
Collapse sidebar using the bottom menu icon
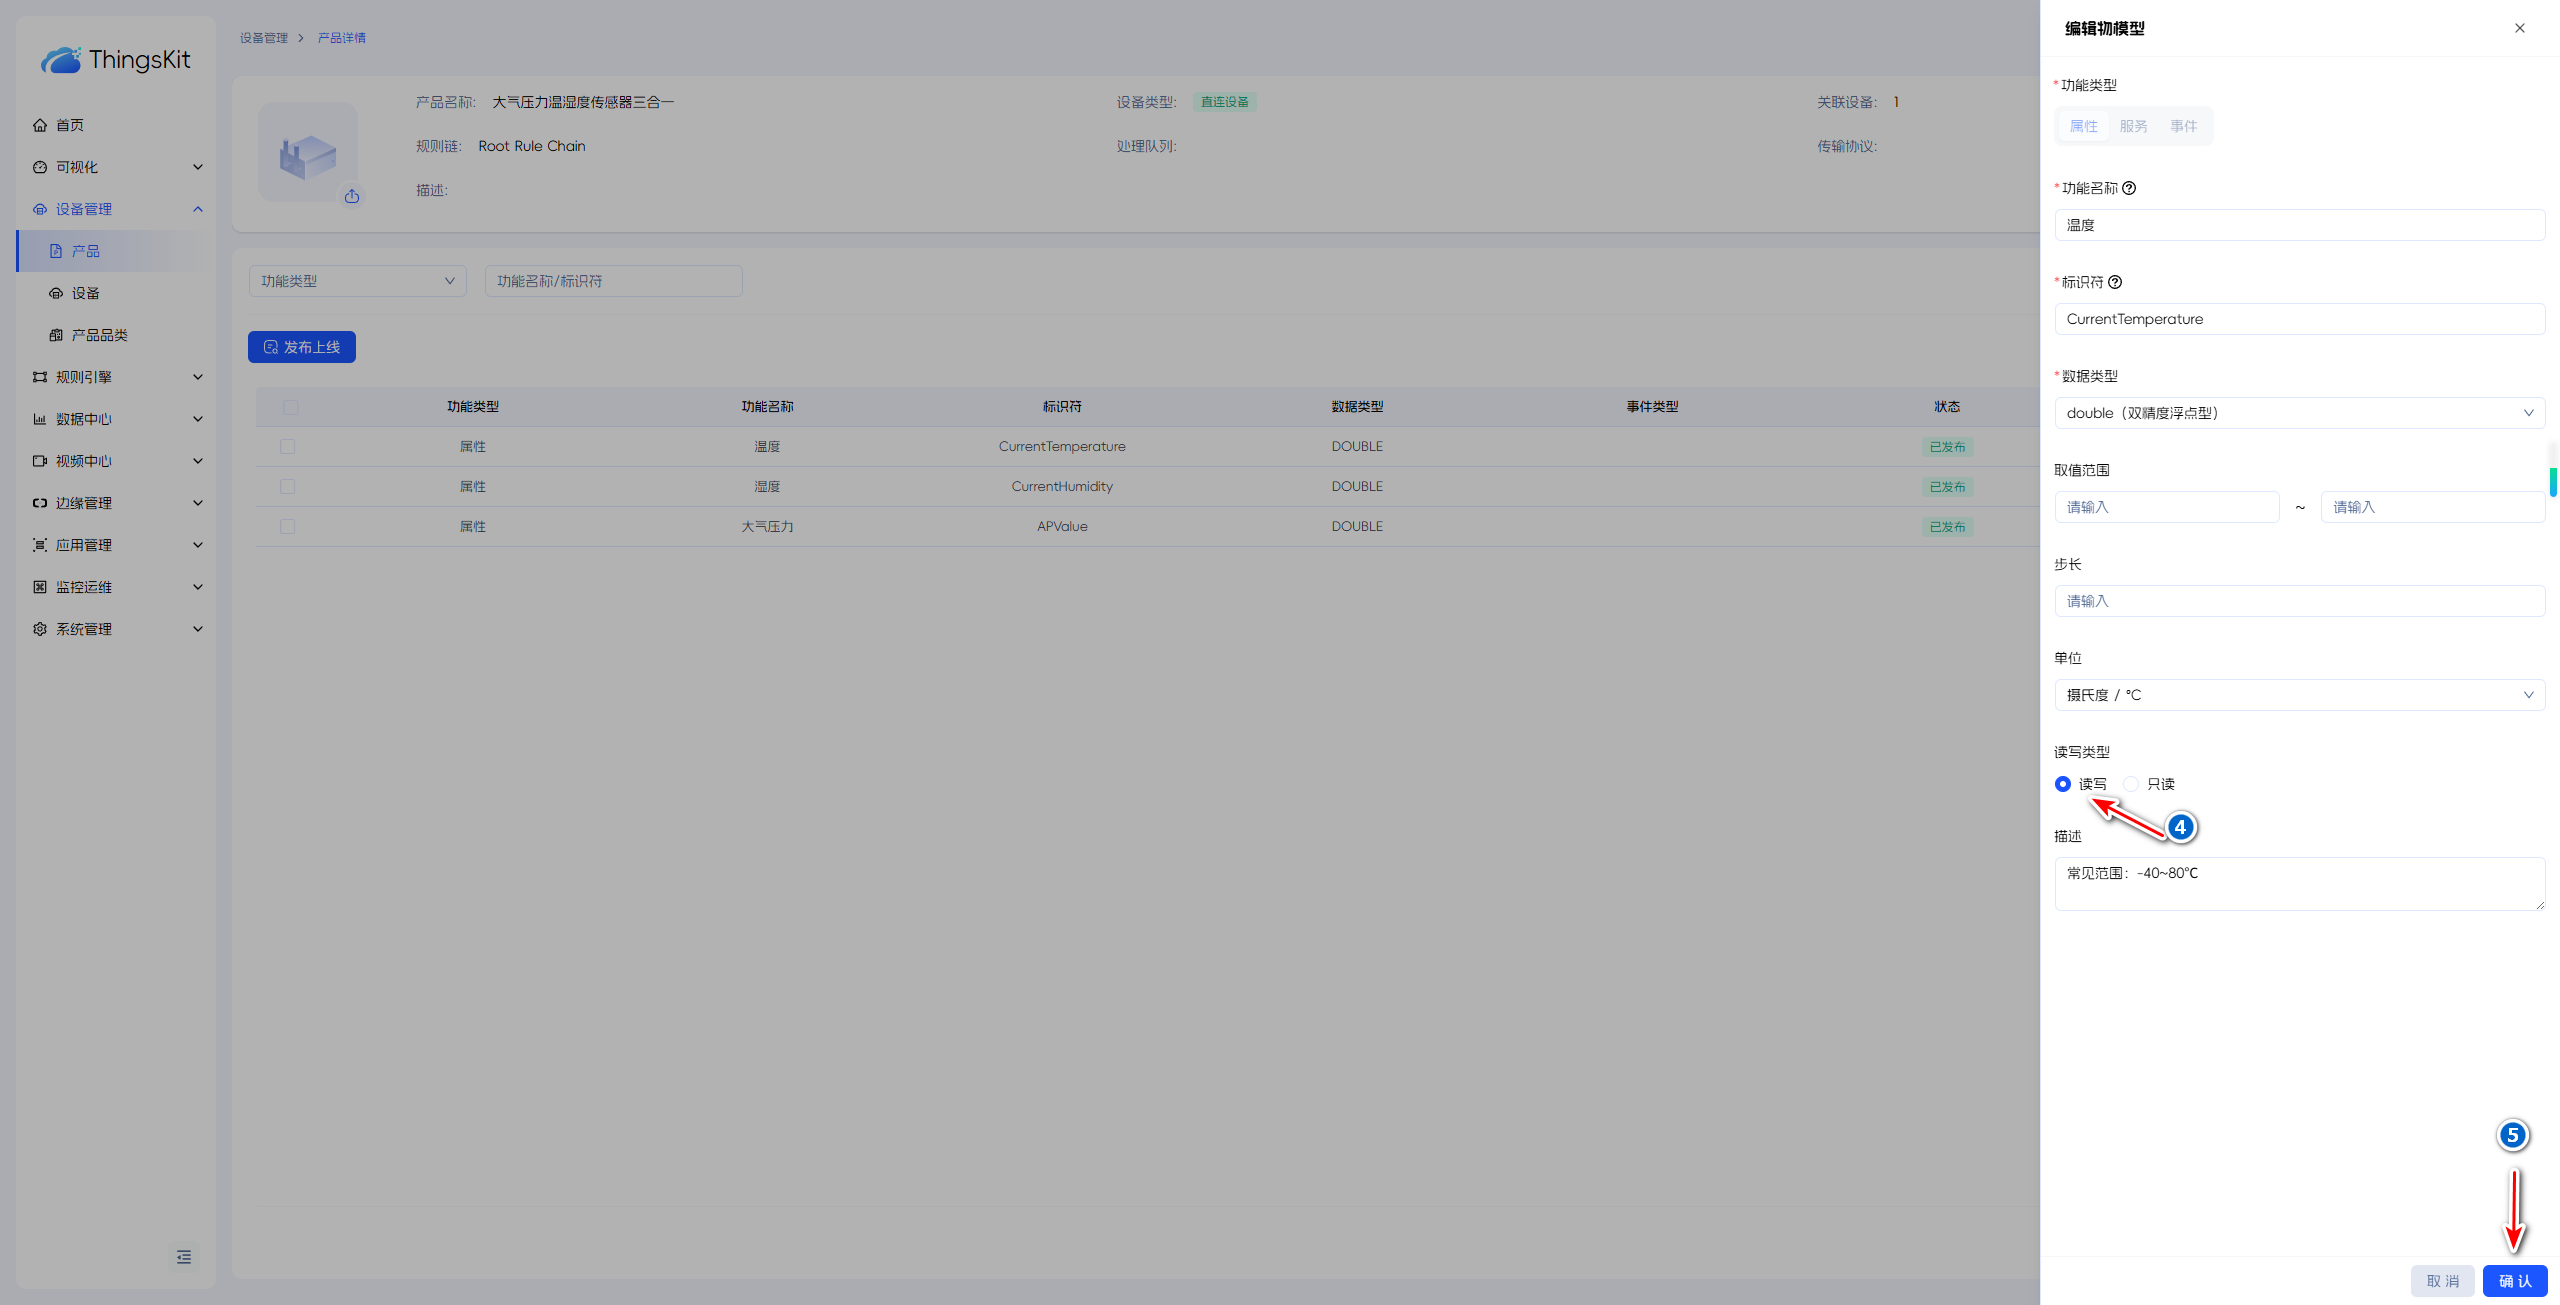[184, 1257]
